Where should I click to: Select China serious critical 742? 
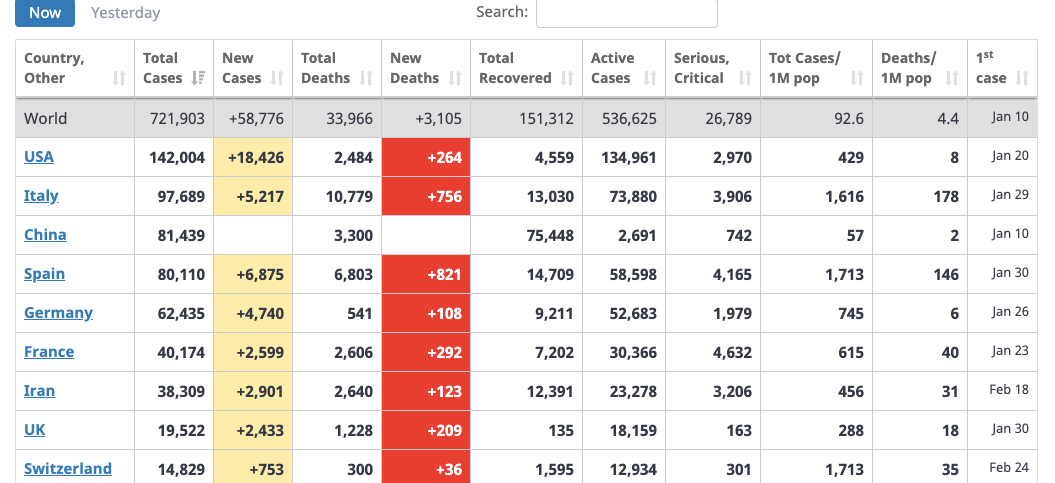tap(739, 235)
